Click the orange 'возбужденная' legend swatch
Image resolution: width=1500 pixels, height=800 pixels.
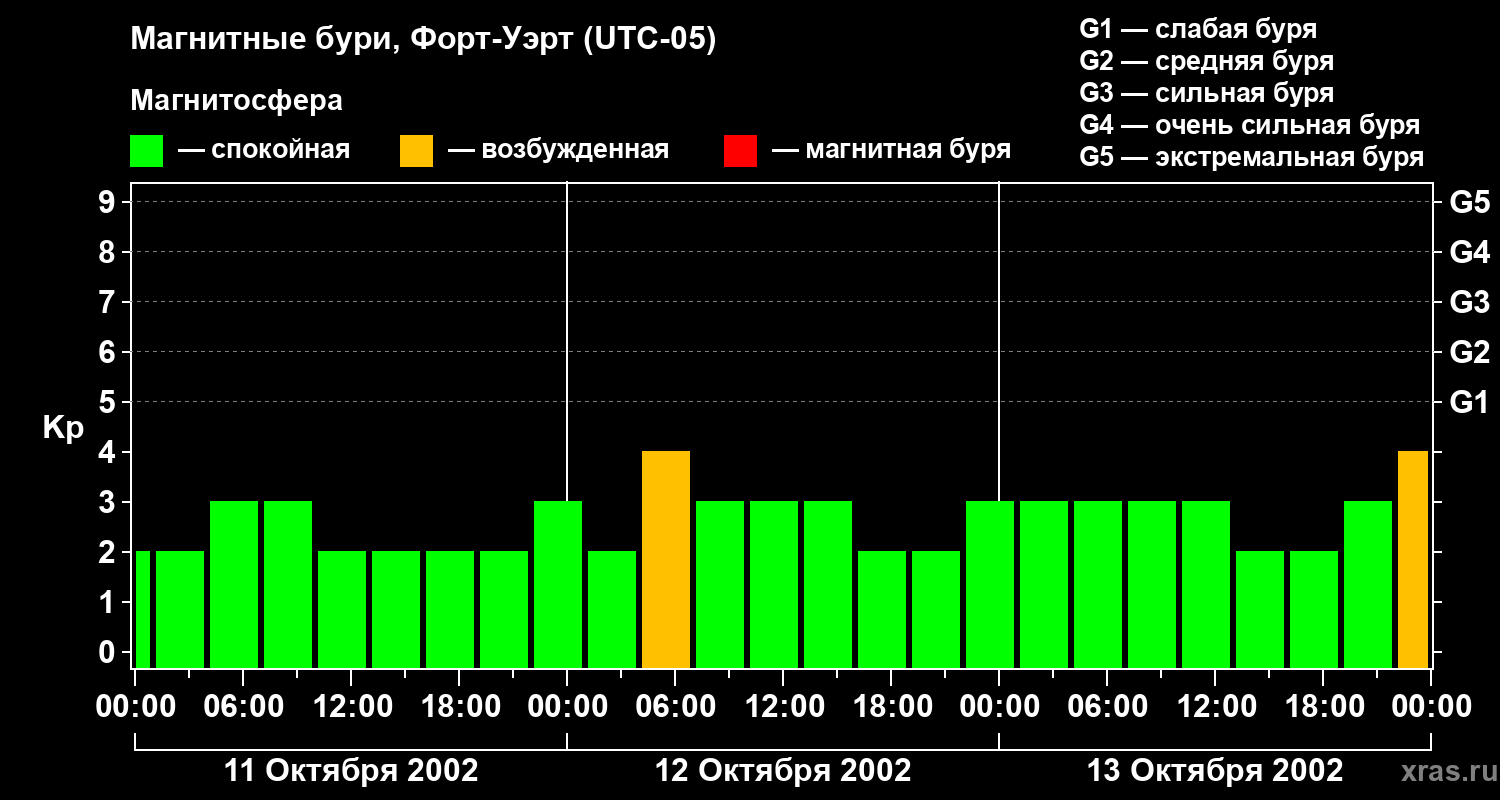(x=416, y=151)
